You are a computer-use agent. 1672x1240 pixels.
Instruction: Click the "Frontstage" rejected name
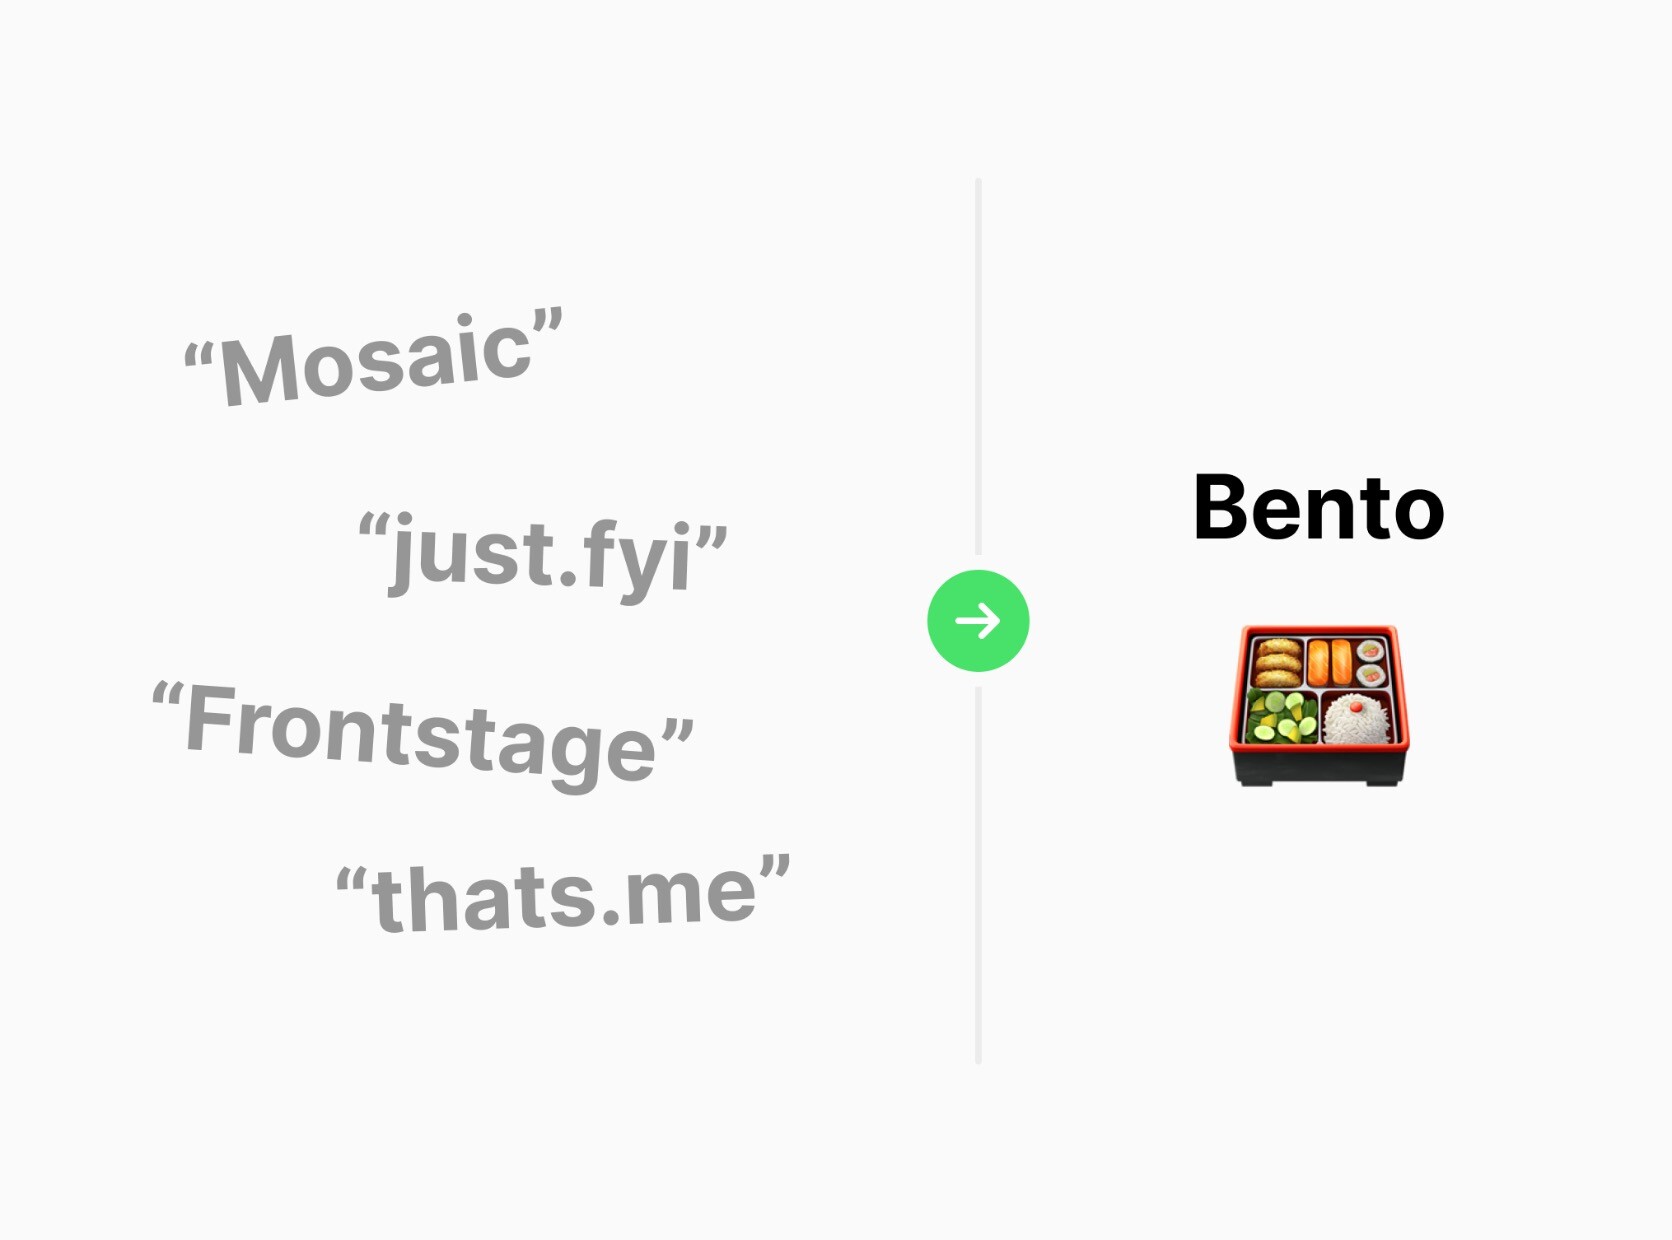(421, 733)
